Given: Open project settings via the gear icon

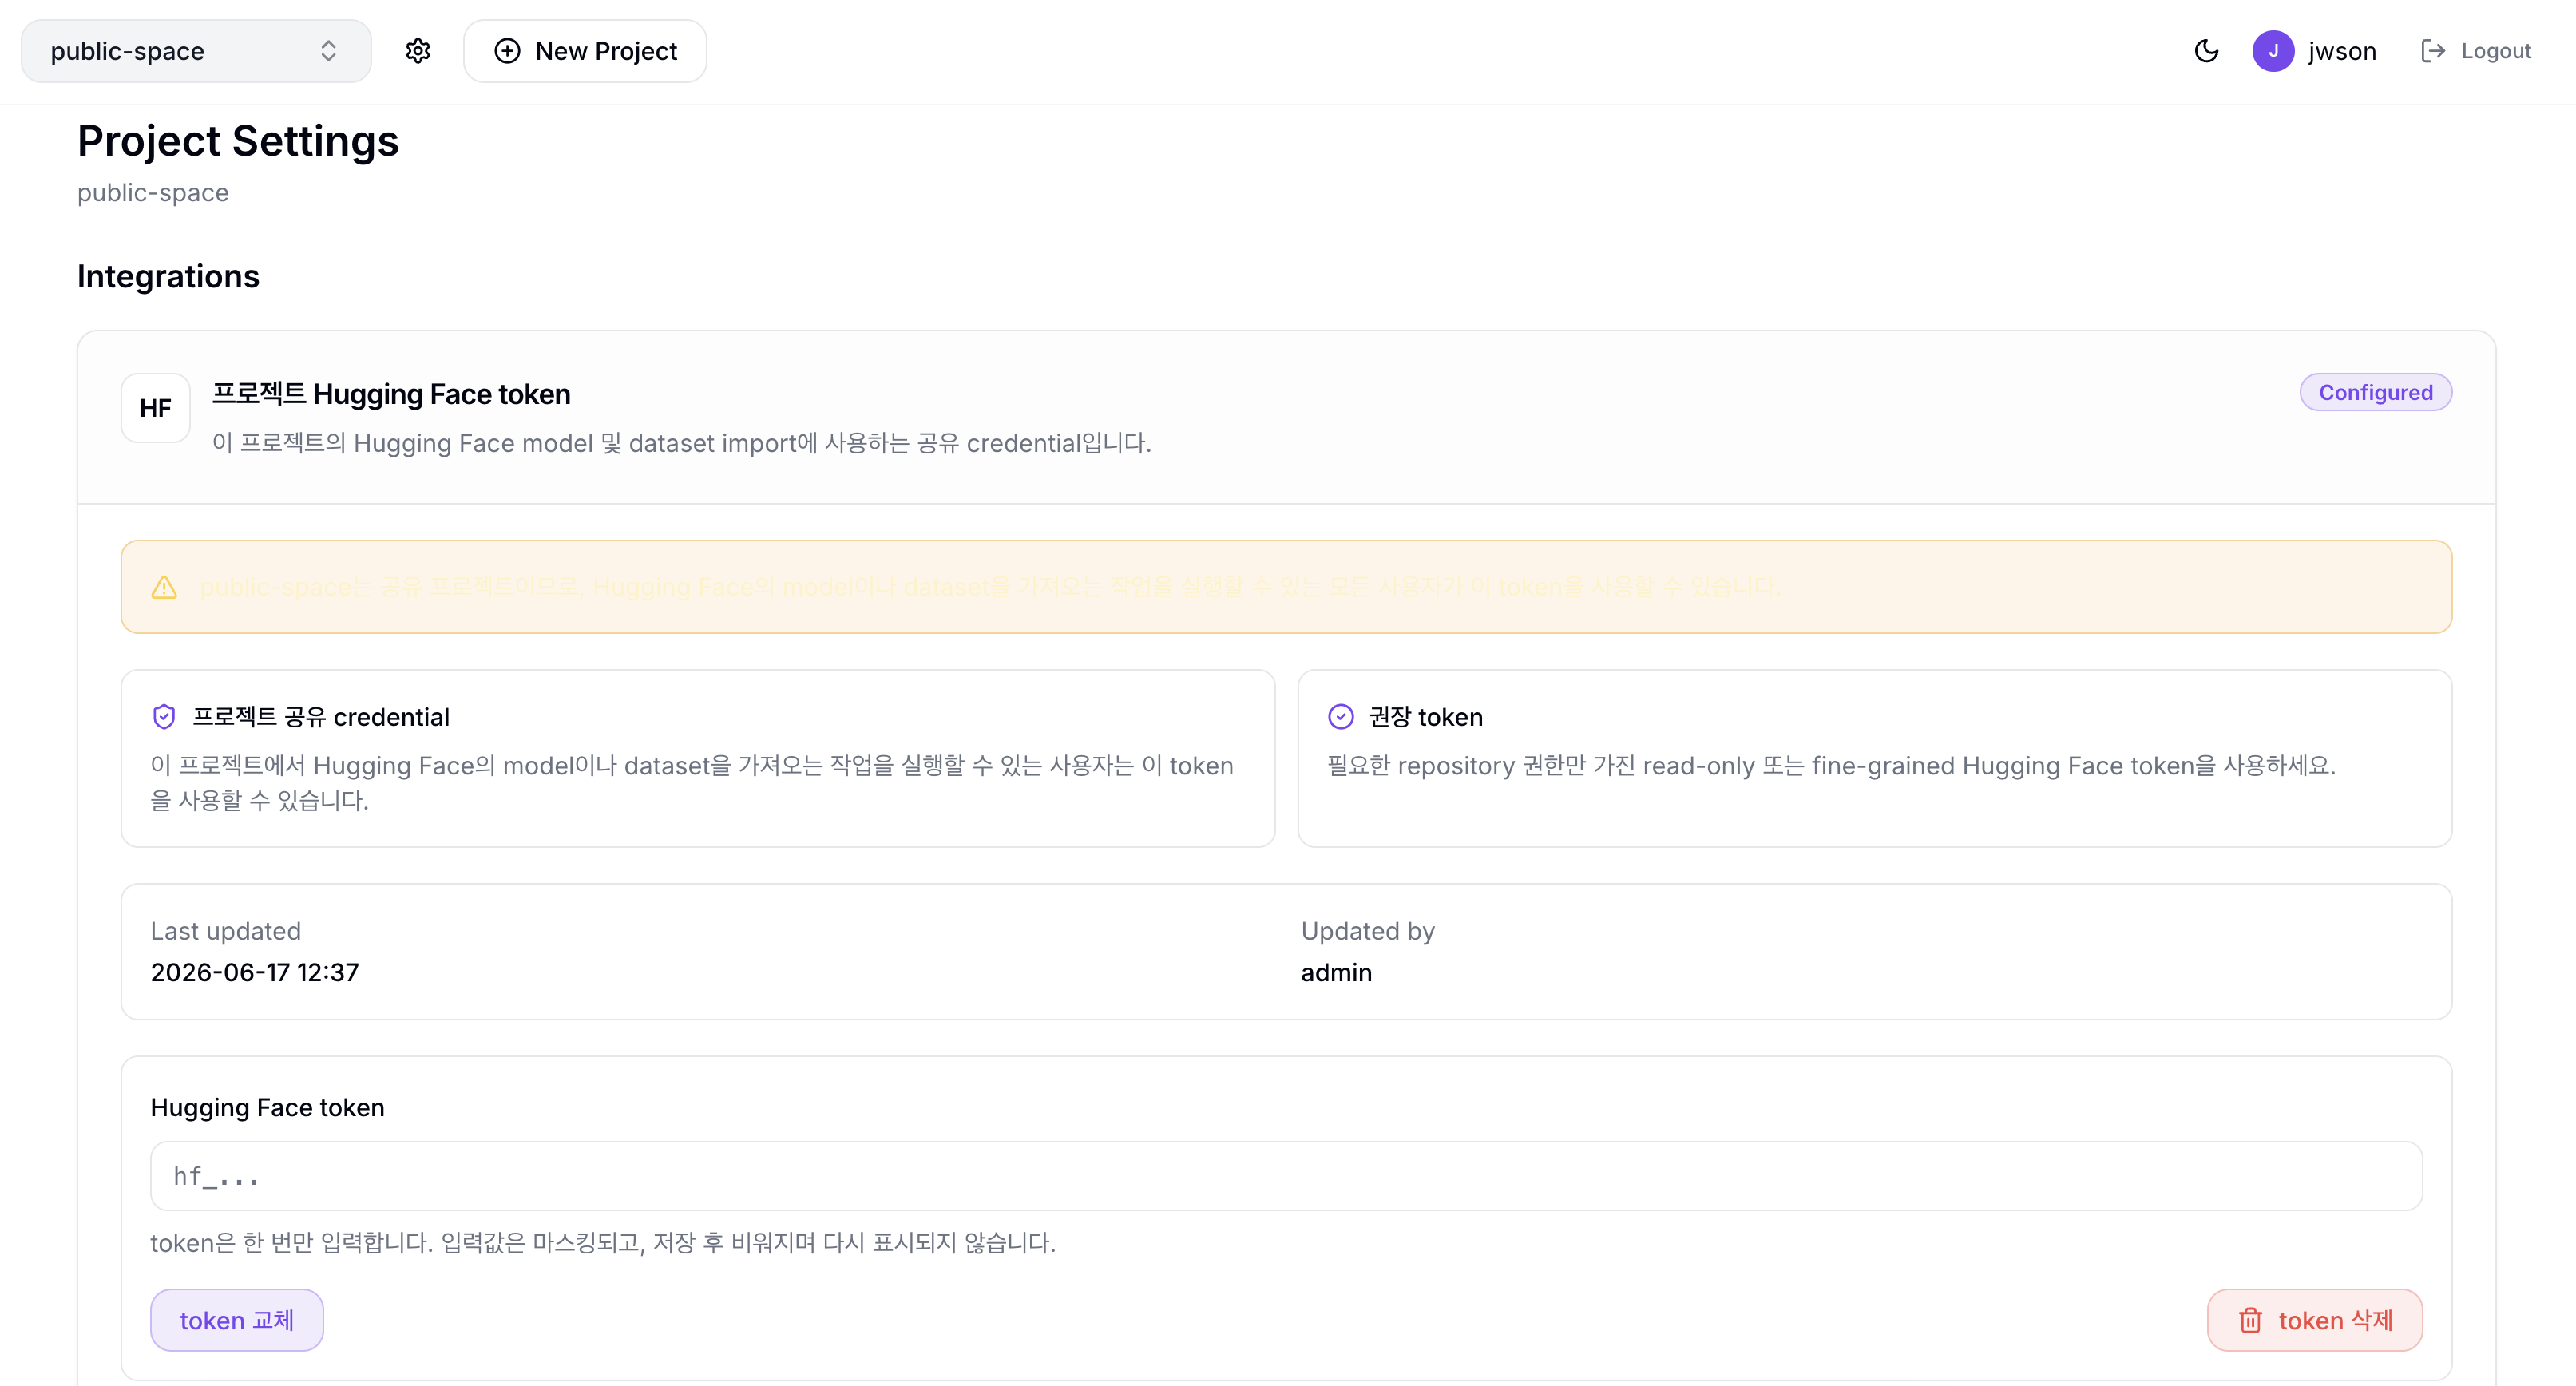Looking at the screenshot, I should 418,51.
